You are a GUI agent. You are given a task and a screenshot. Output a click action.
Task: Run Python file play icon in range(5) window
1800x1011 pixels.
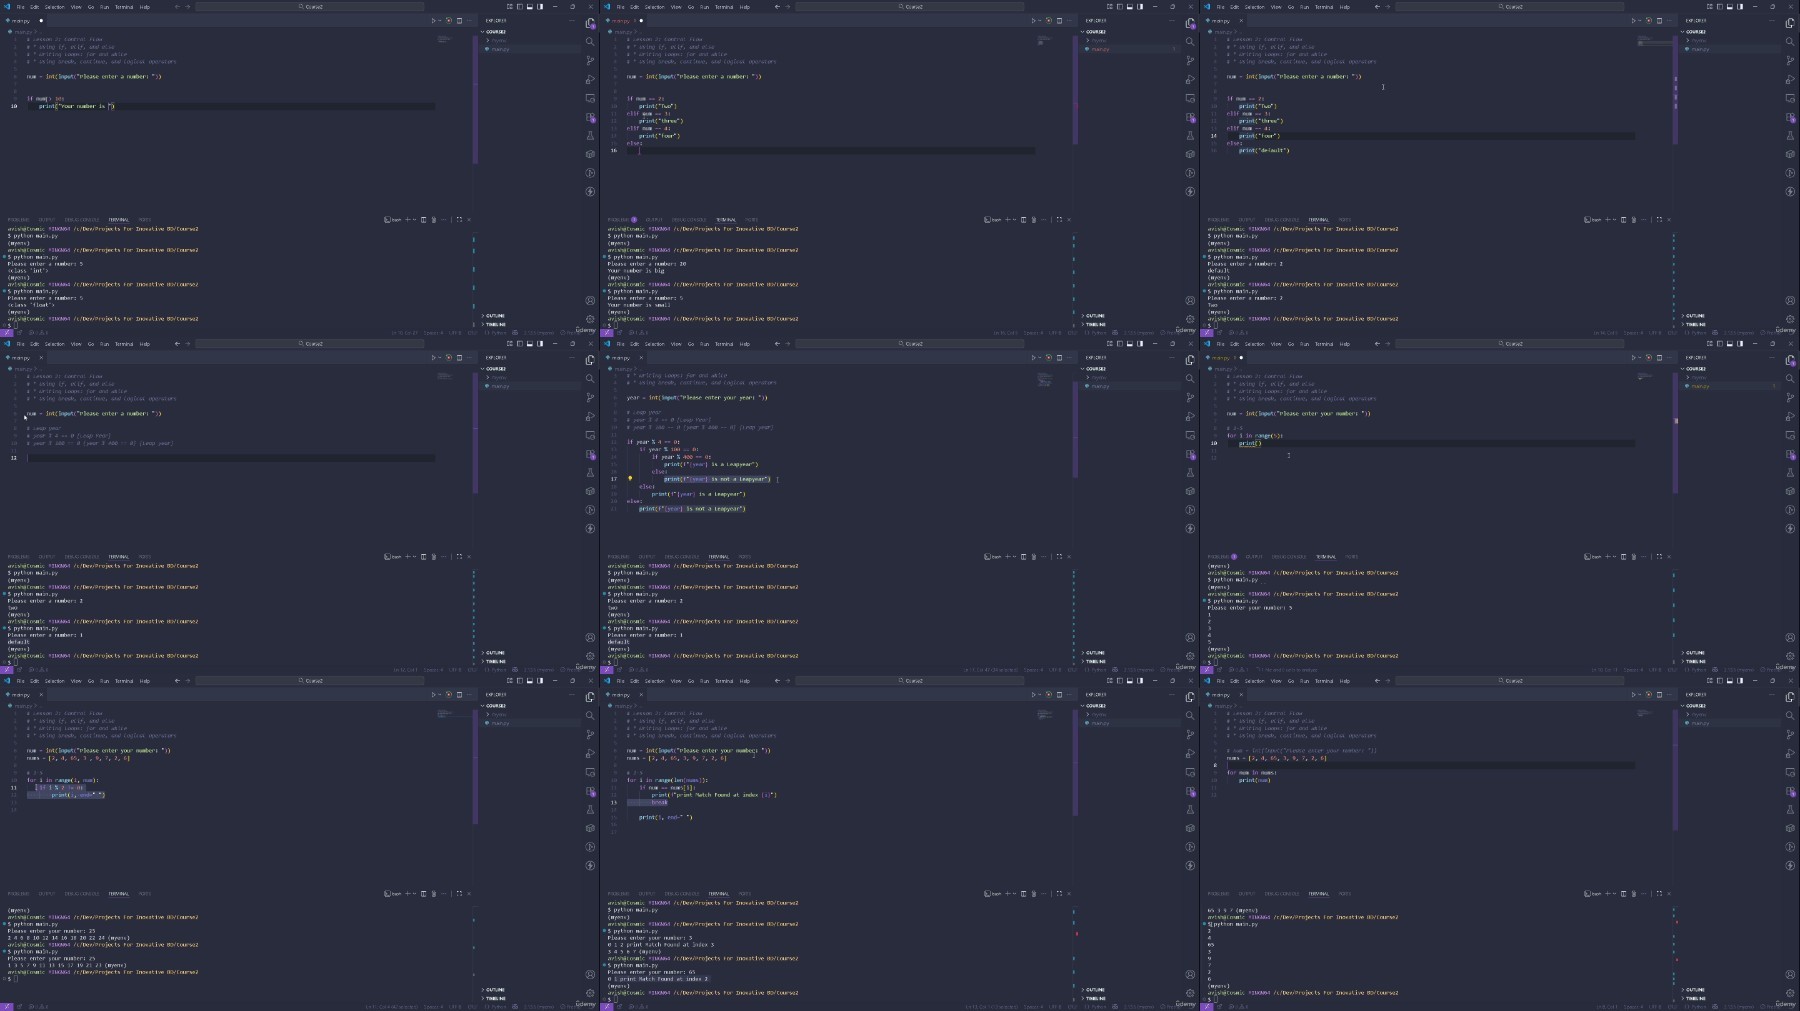(1633, 357)
